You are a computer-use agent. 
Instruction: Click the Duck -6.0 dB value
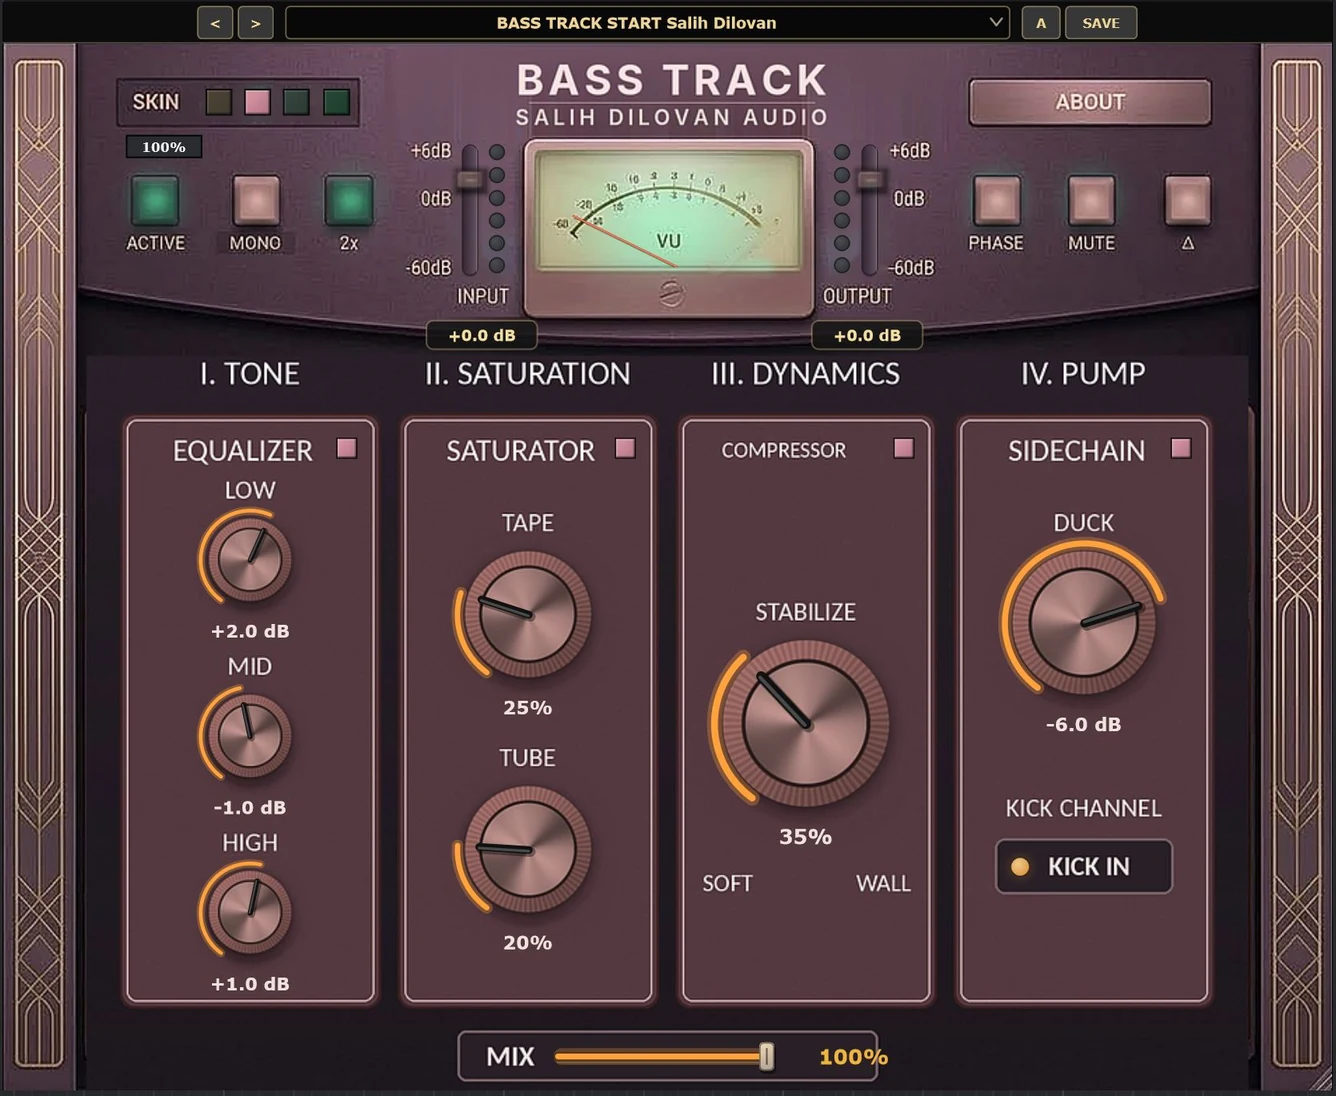point(1083,724)
